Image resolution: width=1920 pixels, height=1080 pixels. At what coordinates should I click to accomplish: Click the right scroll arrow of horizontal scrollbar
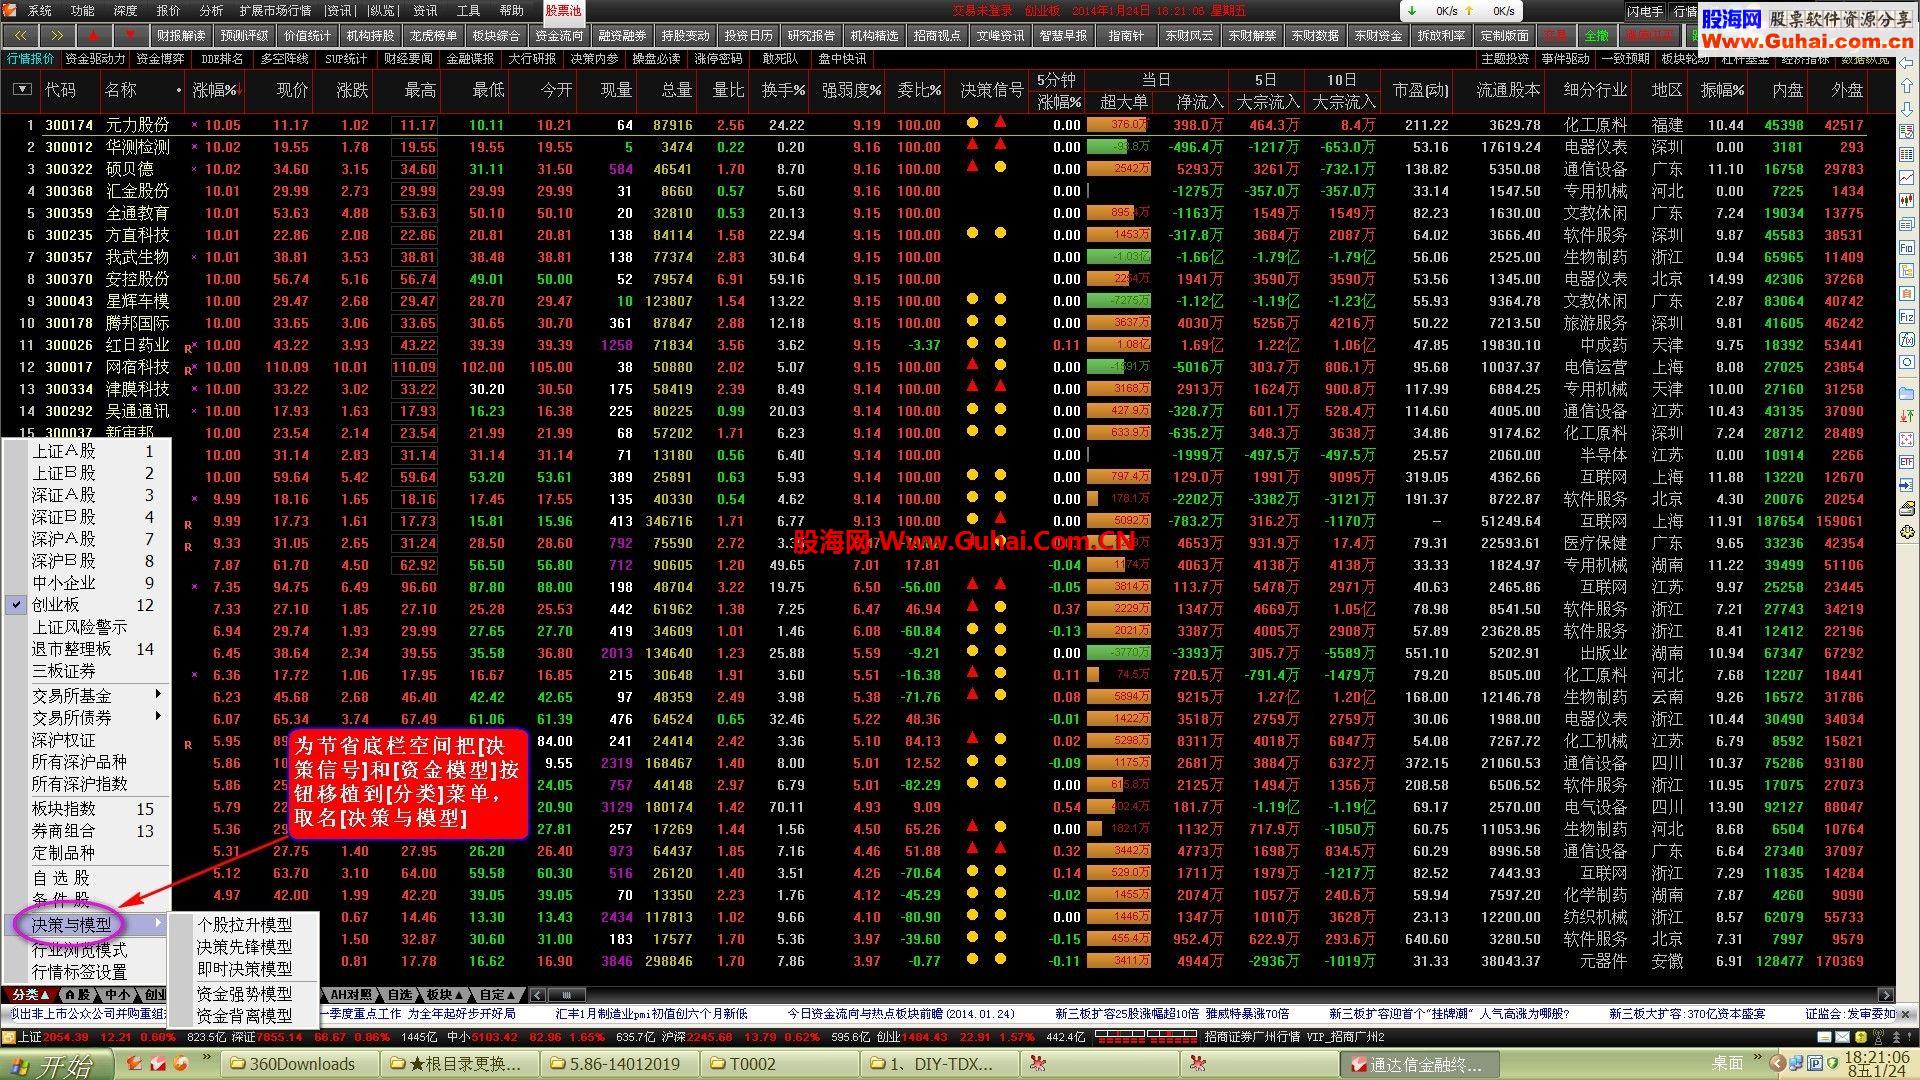tap(1886, 995)
